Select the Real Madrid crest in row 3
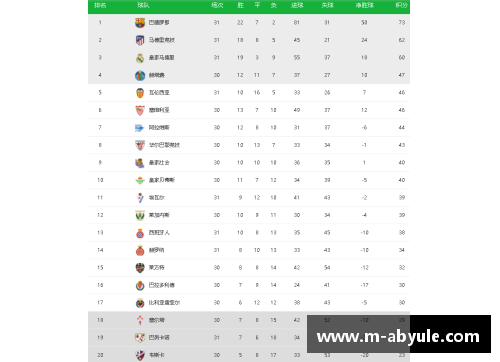The height and width of the screenshot is (362, 500). coord(140,58)
